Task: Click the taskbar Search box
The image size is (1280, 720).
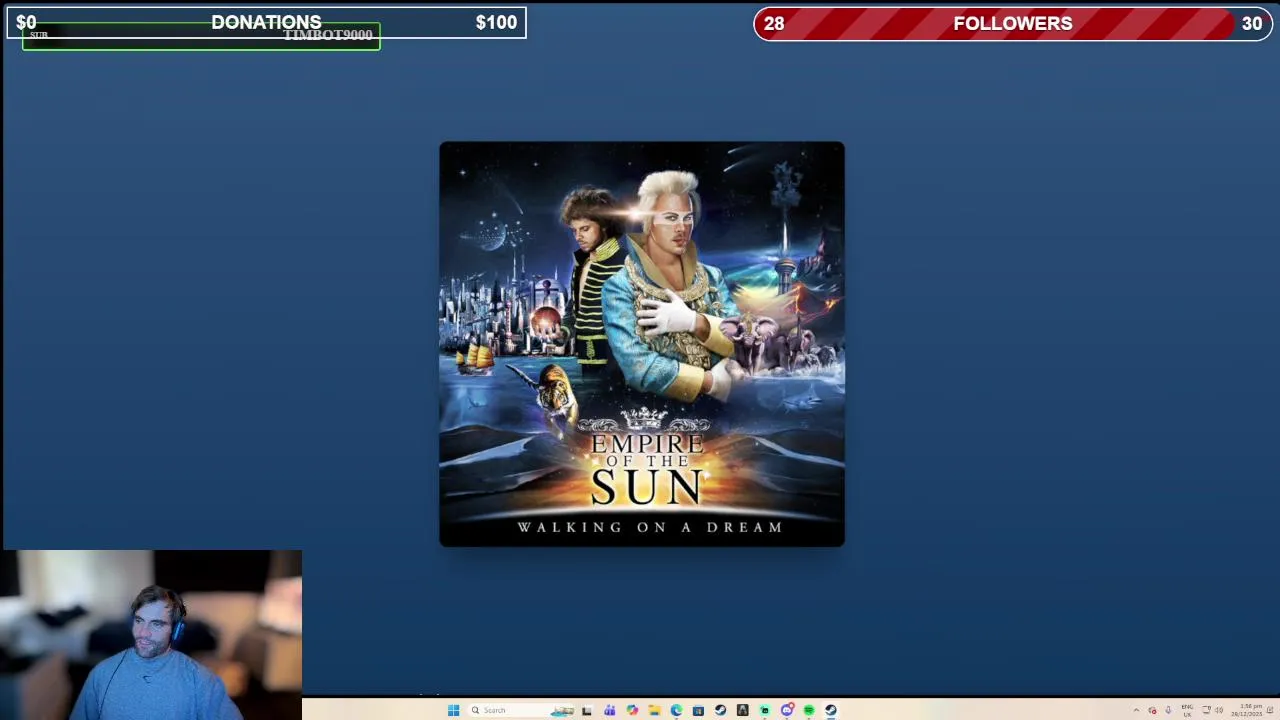Action: click(x=522, y=710)
